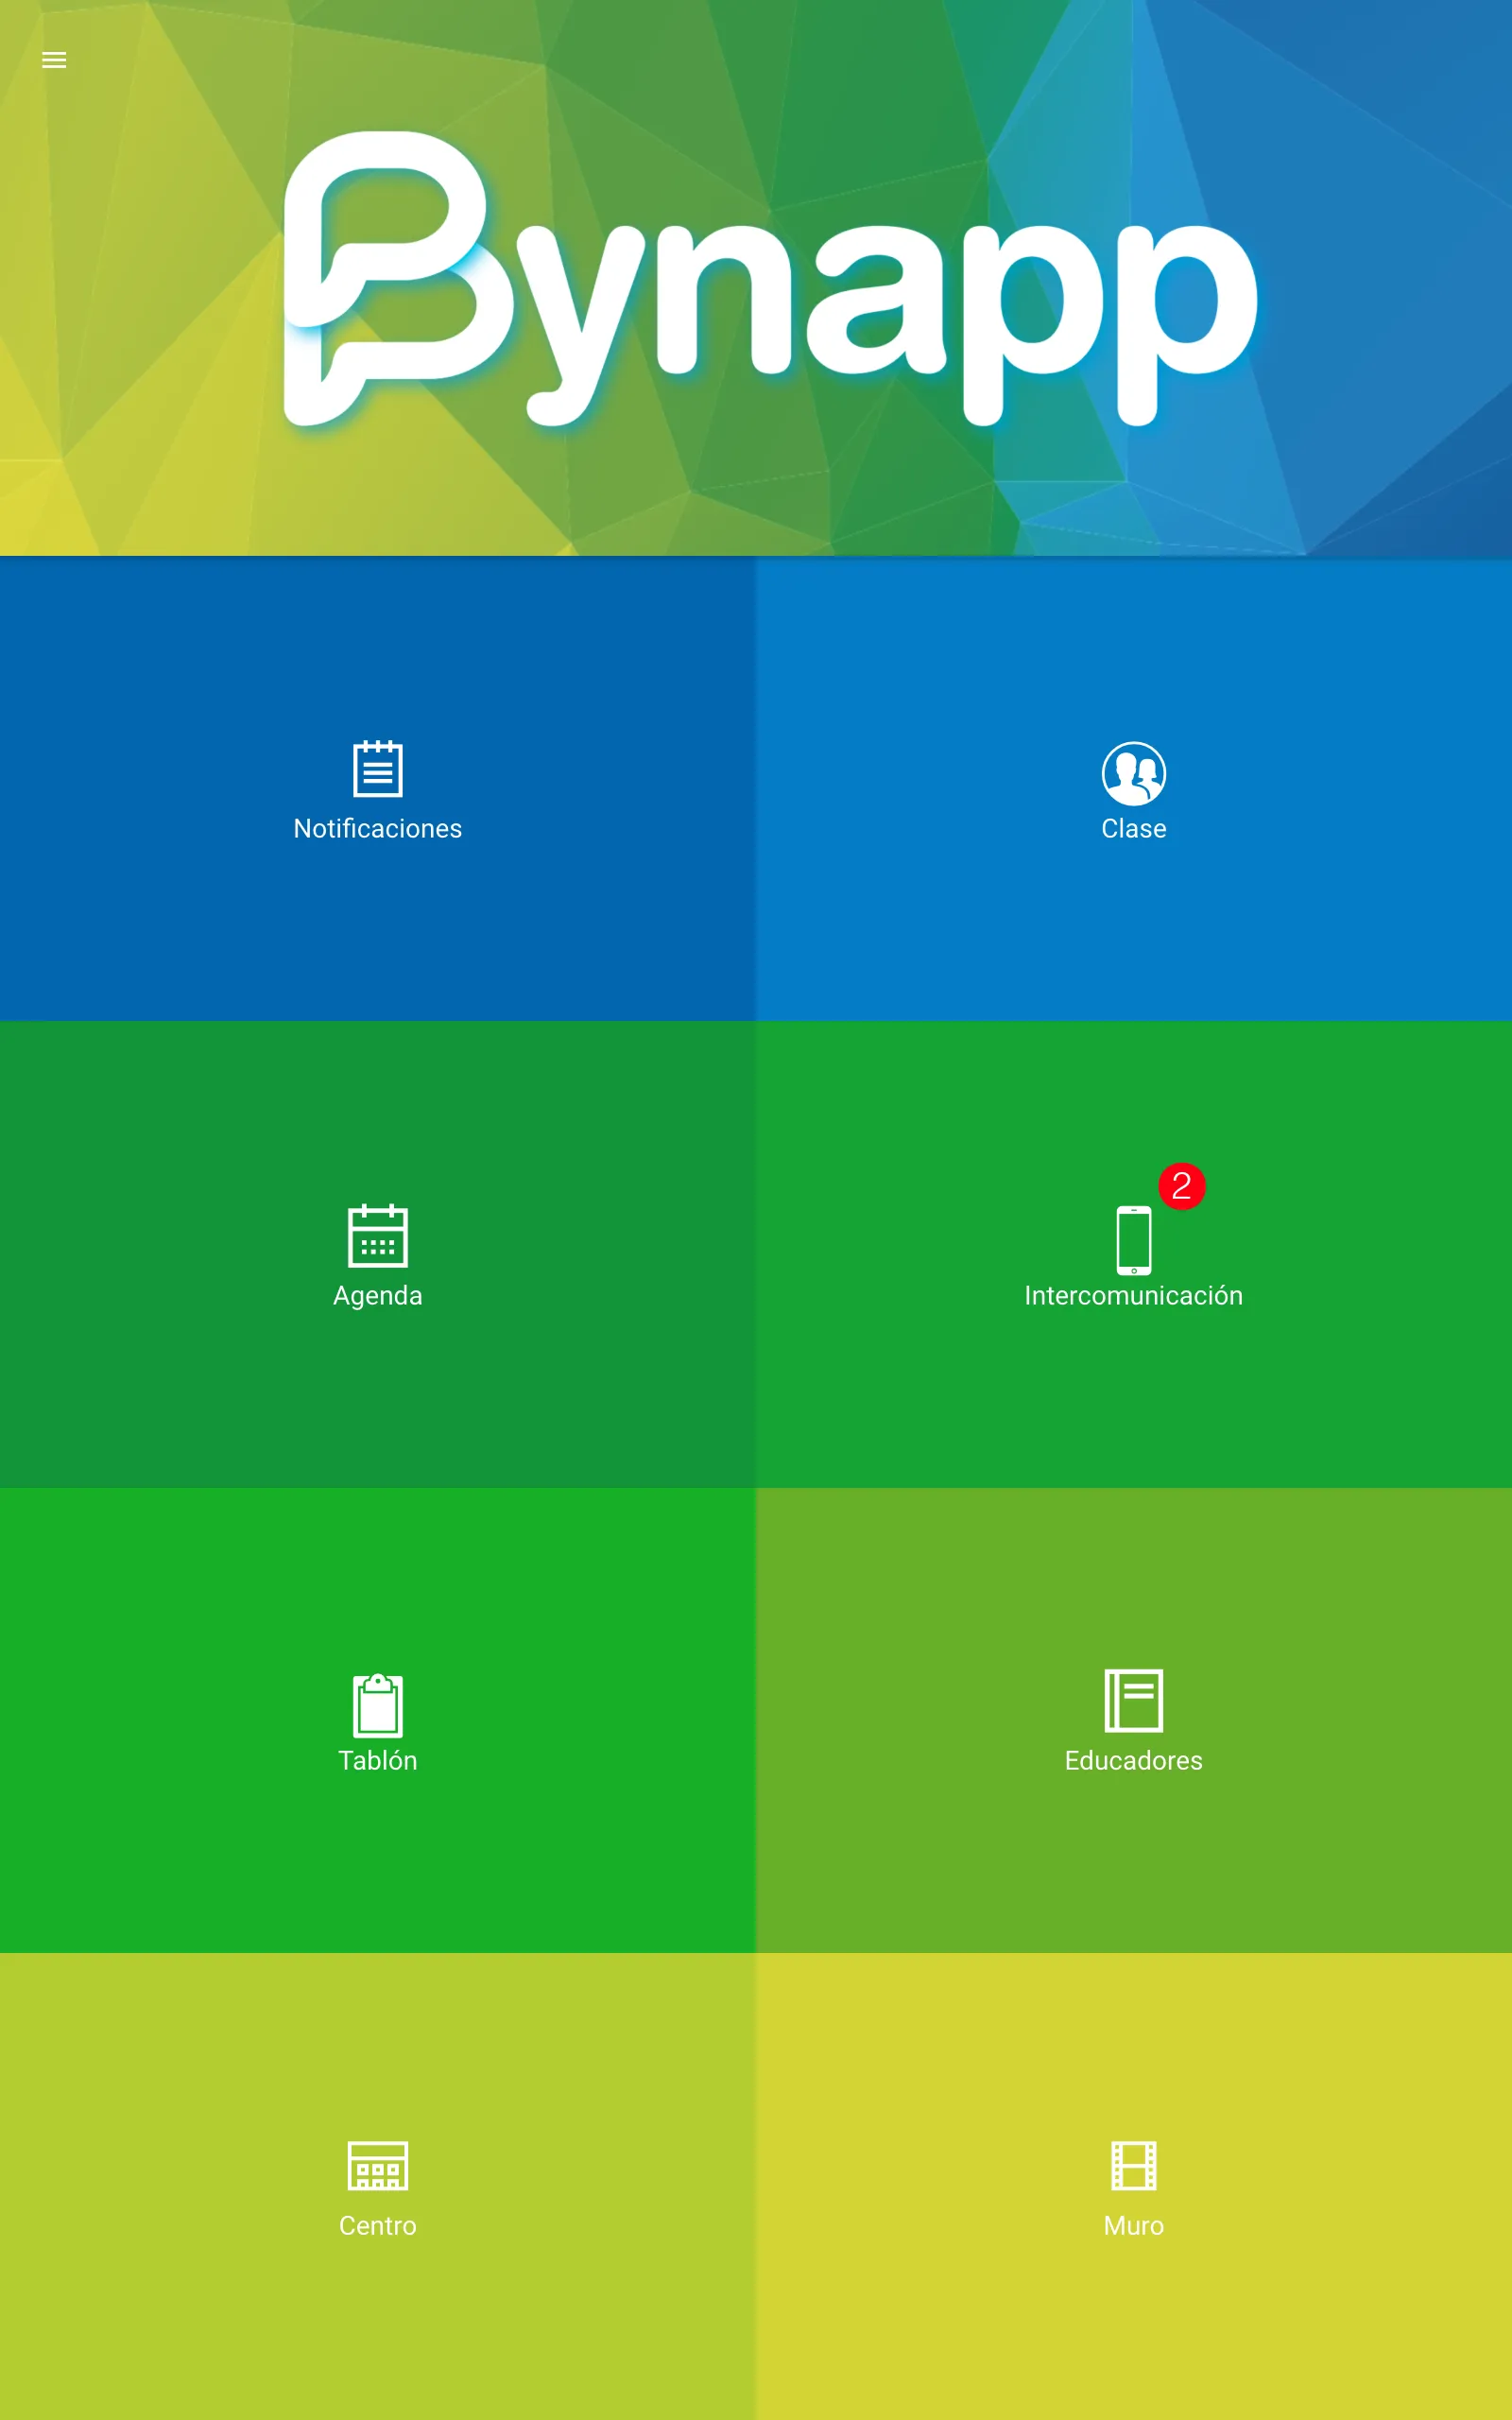
Task: Click the Intercomunicación label
Action: pyautogui.click(x=1134, y=1296)
